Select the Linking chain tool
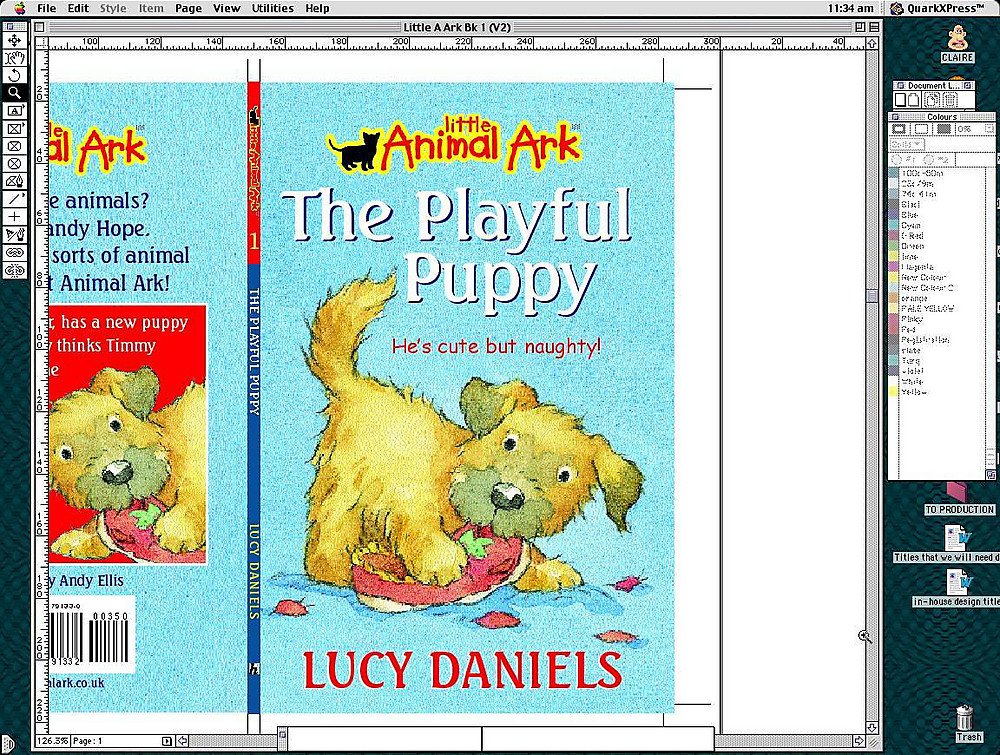This screenshot has width=1000, height=755. tap(14, 253)
